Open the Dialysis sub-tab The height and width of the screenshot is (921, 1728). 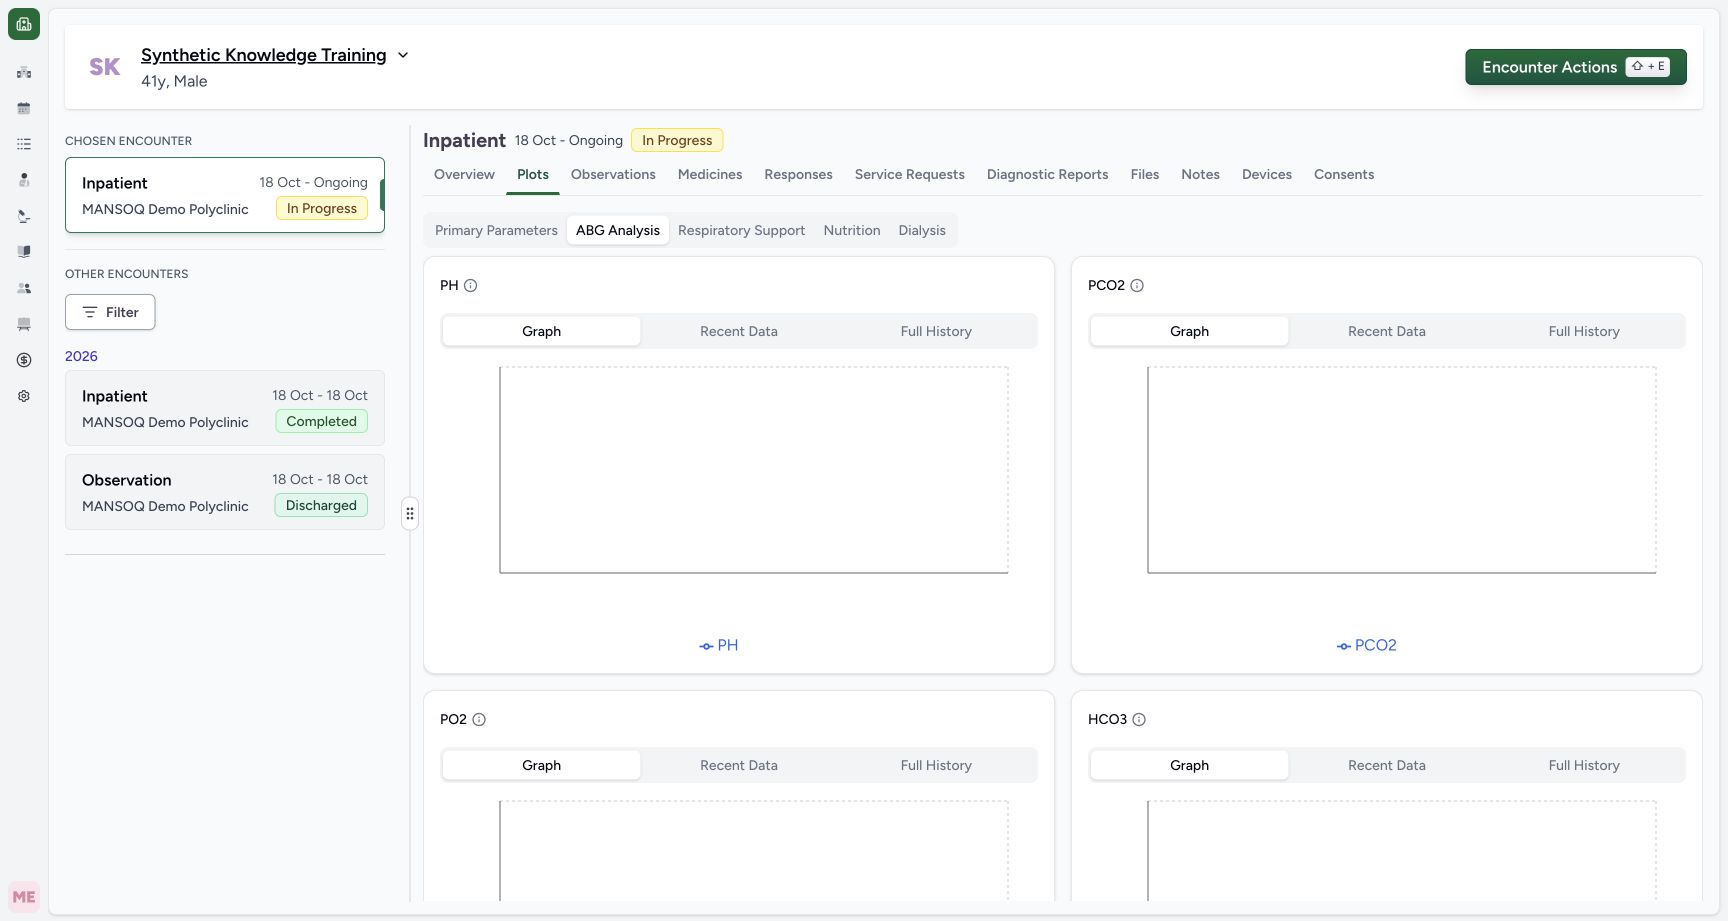[922, 230]
